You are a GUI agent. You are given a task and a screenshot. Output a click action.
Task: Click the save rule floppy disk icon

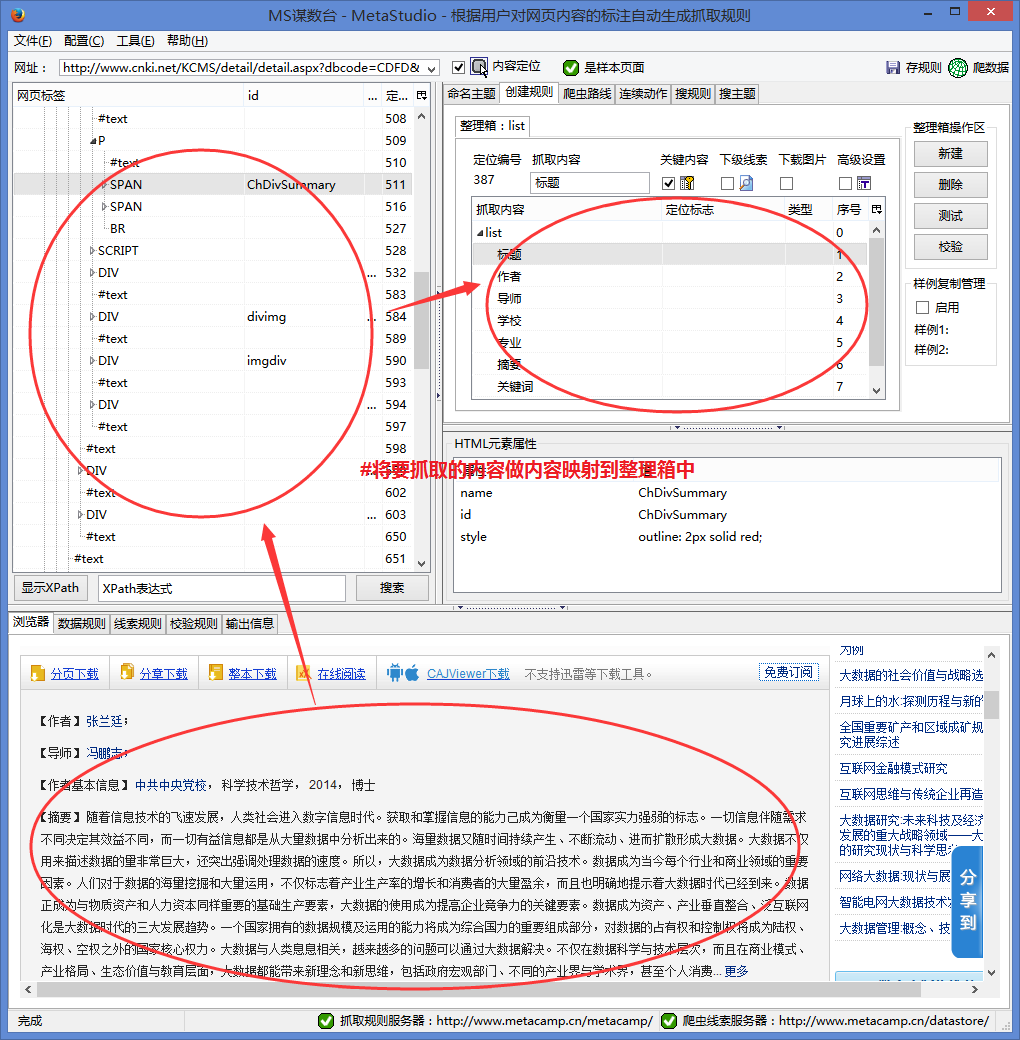click(893, 68)
